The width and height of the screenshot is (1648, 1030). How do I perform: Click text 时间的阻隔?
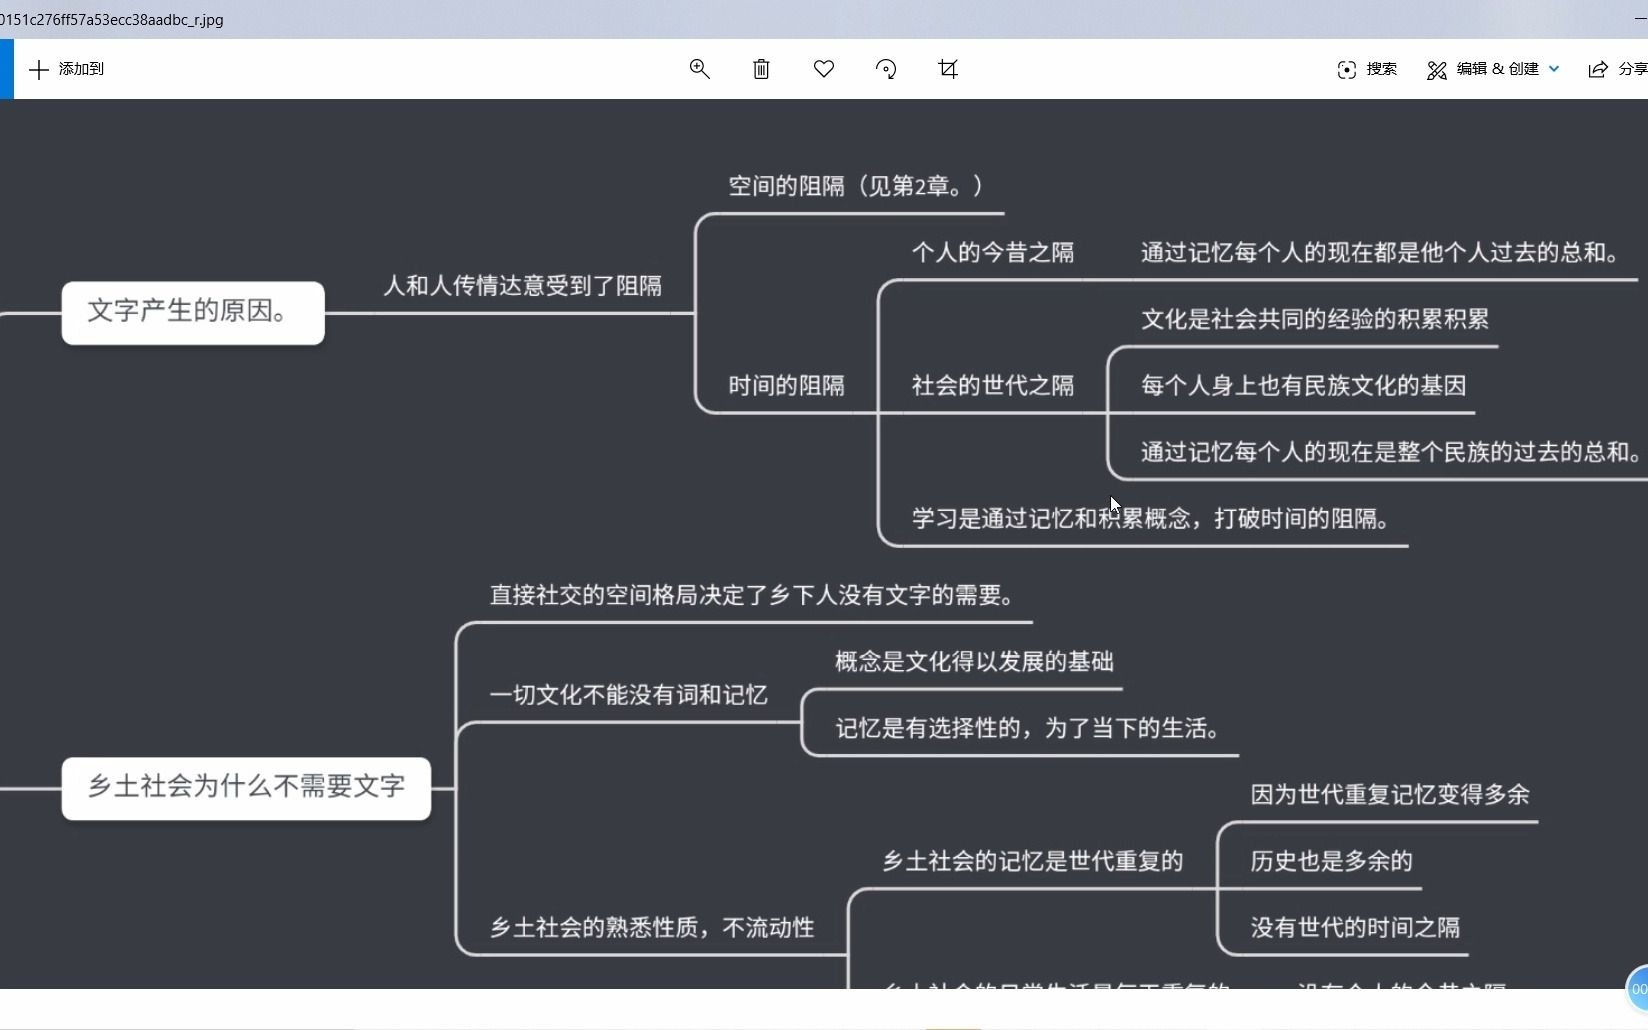pos(786,386)
